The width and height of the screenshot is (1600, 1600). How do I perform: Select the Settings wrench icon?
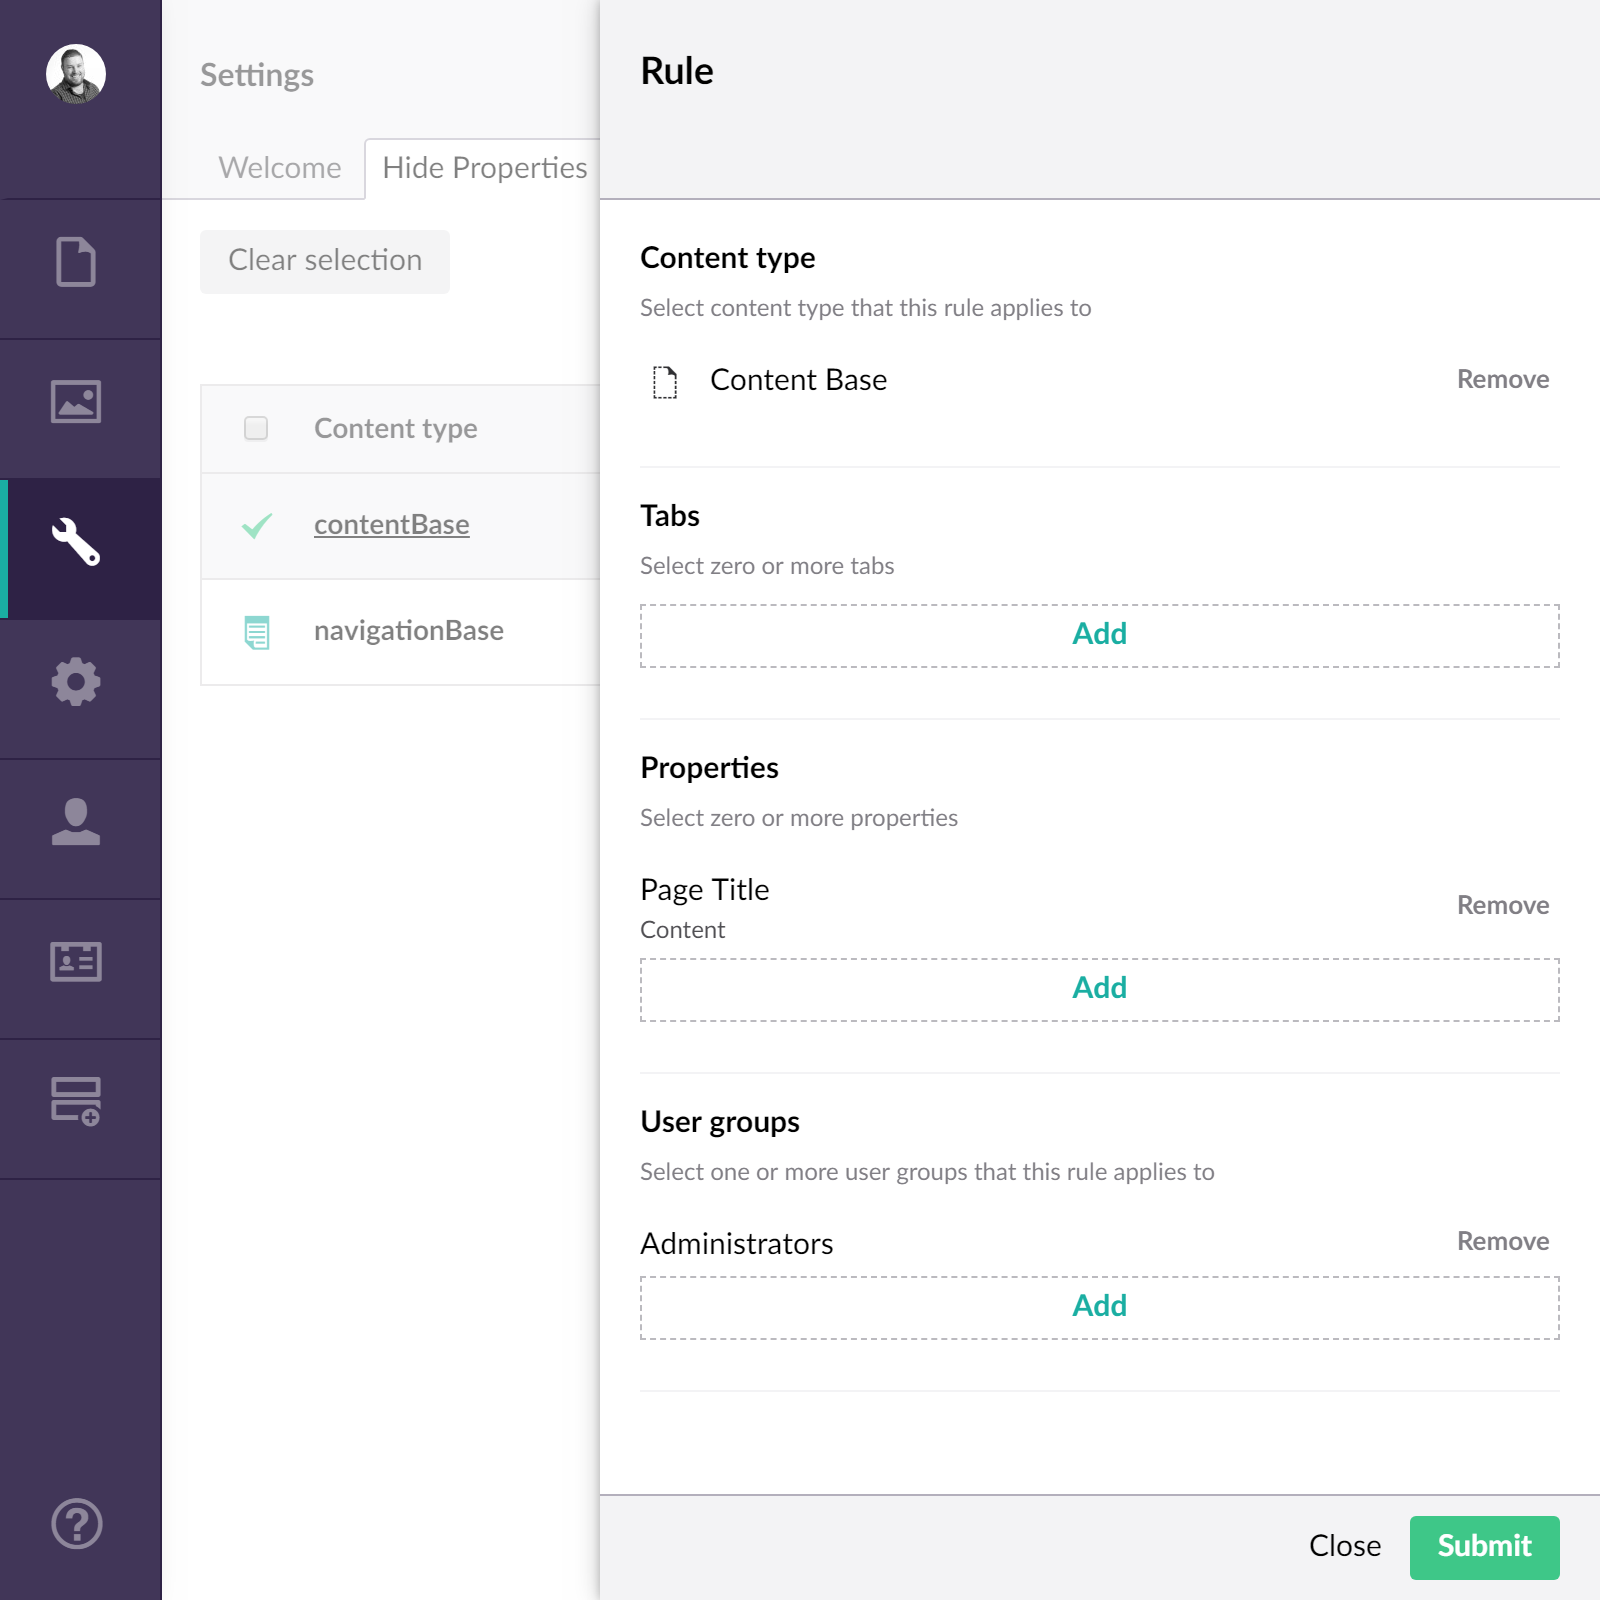point(76,542)
